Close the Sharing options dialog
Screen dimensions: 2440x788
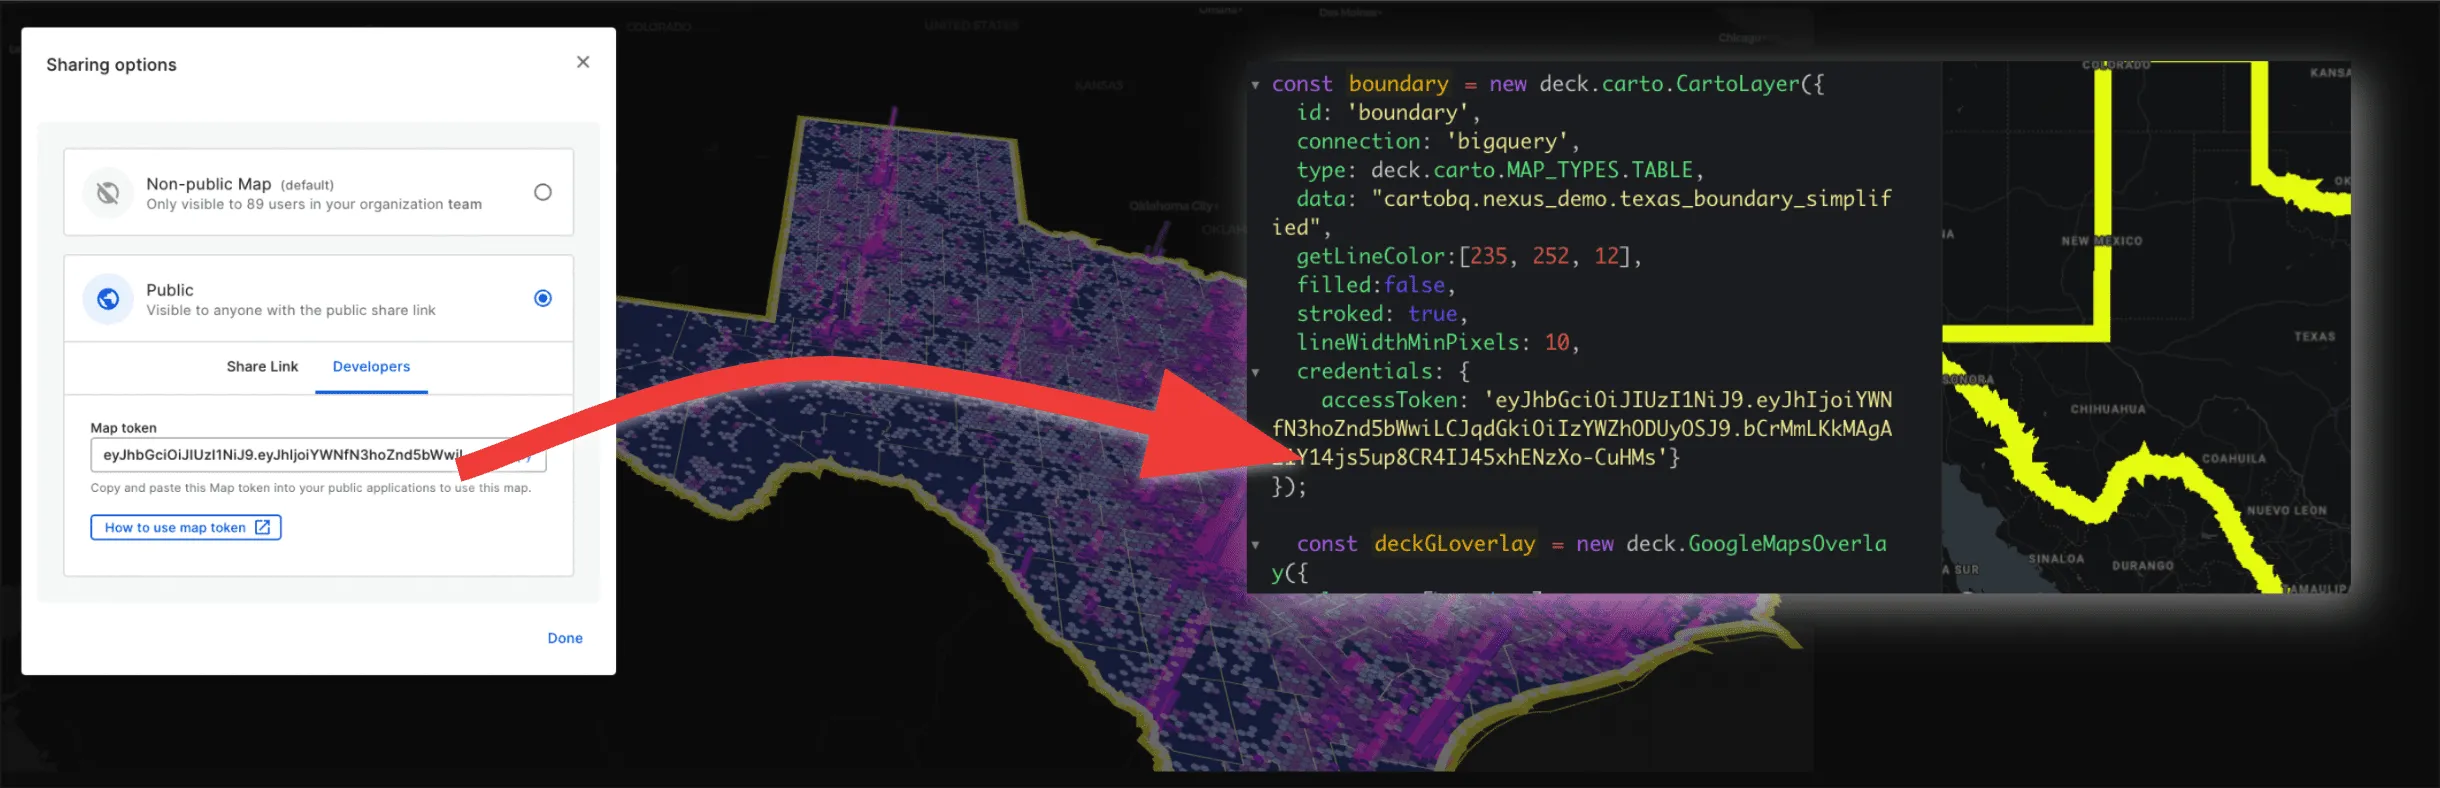[x=583, y=62]
